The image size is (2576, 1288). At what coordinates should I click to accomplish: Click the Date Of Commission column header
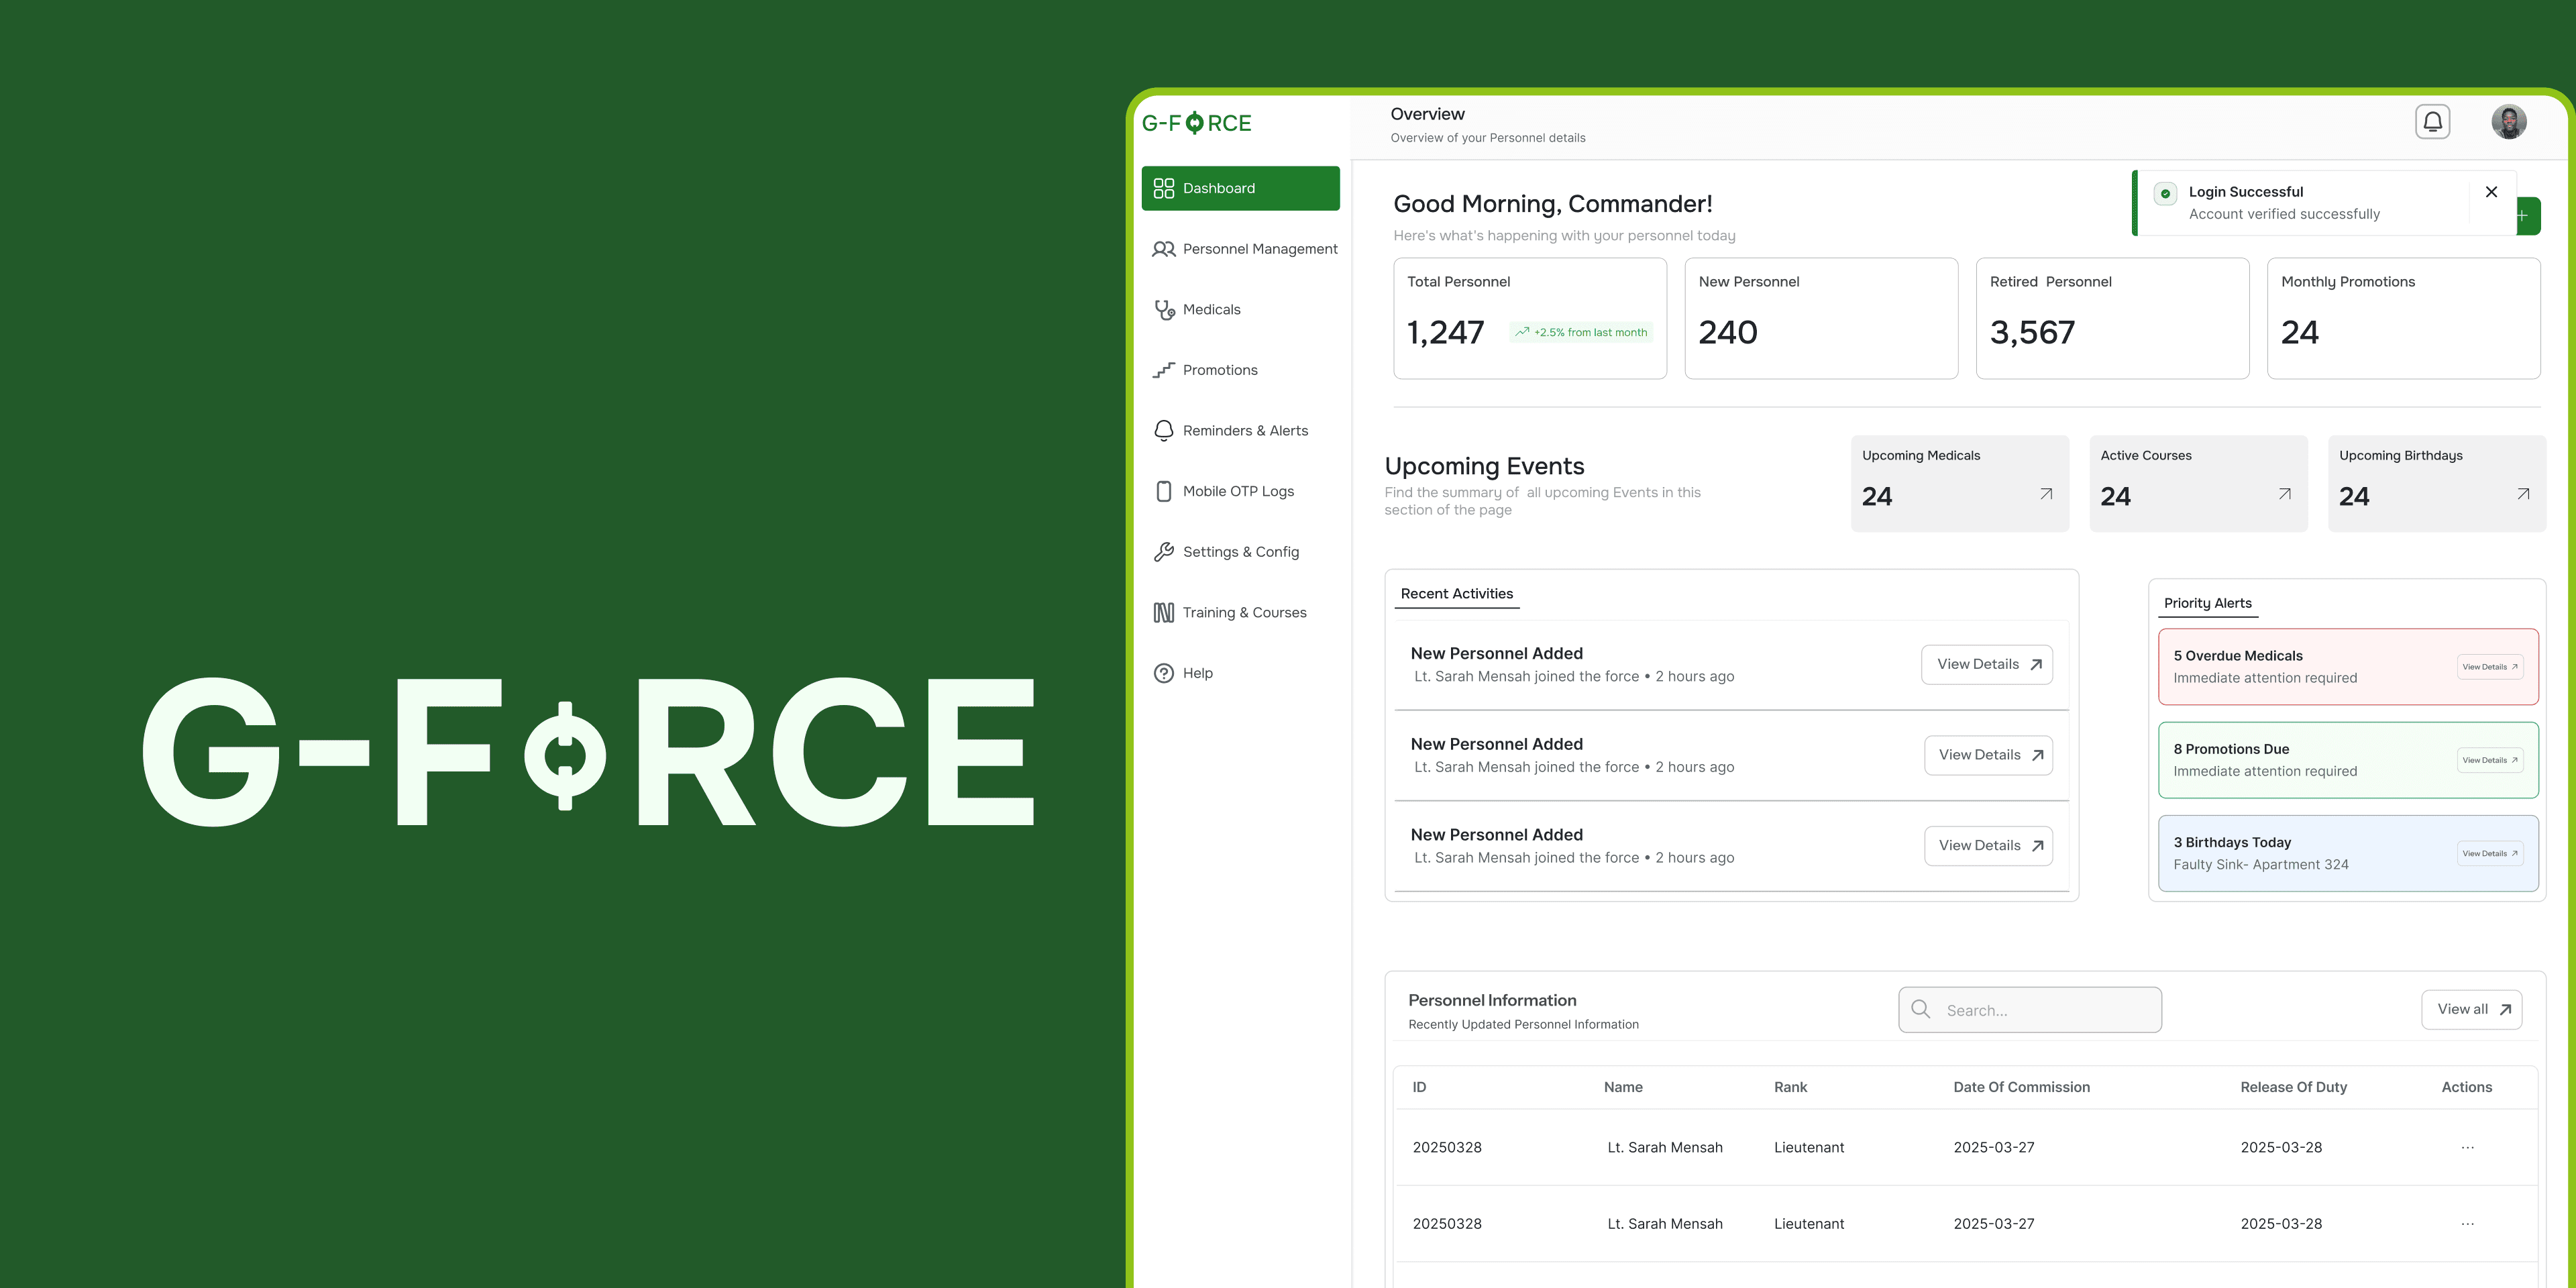(x=2021, y=1087)
